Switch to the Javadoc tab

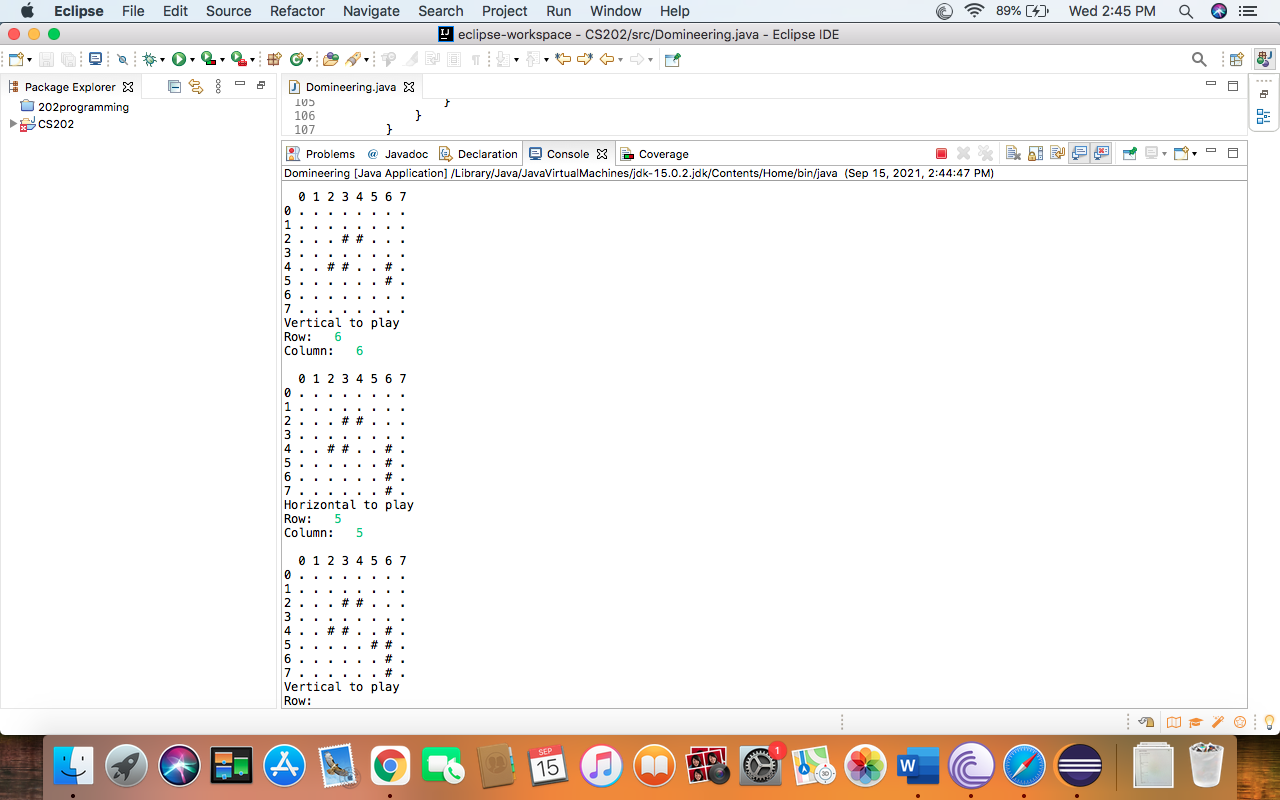tap(397, 154)
